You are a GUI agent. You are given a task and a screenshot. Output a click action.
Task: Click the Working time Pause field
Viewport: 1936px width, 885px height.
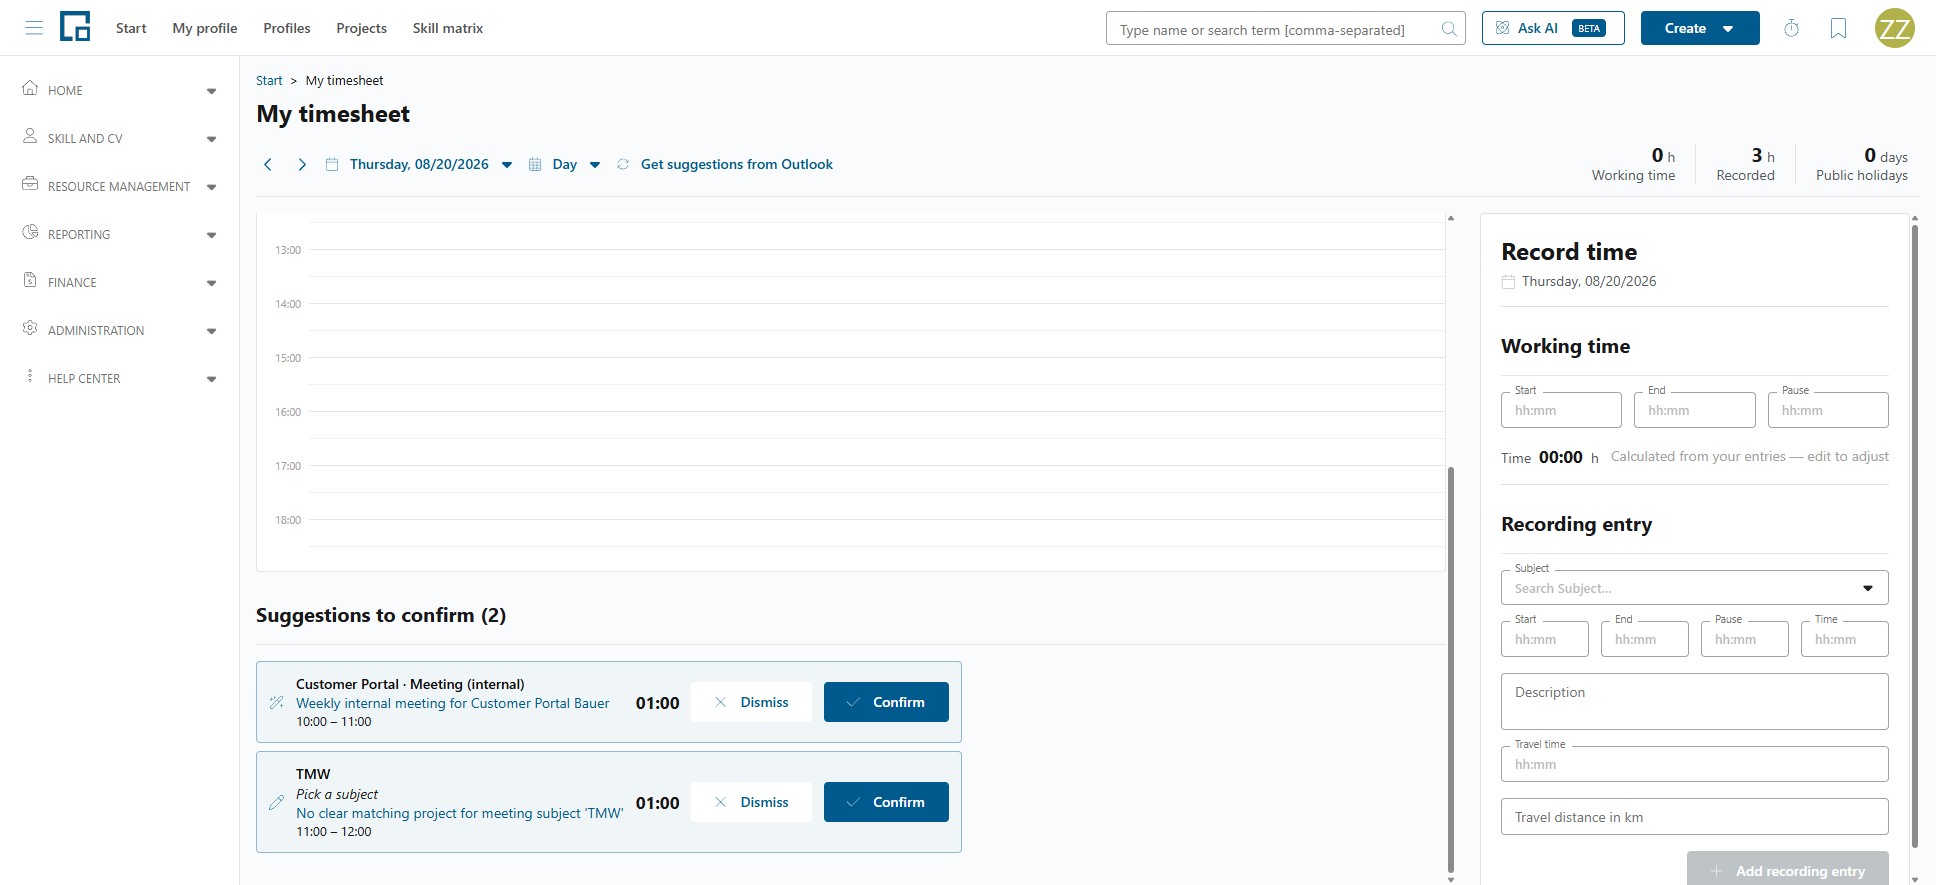(x=1828, y=410)
